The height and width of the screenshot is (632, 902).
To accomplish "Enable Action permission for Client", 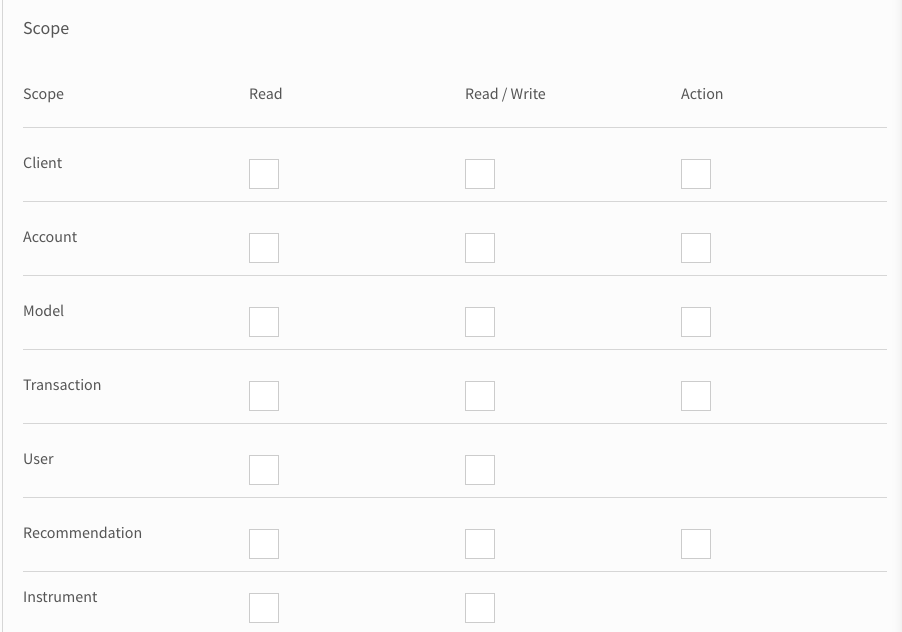I will click(x=695, y=173).
